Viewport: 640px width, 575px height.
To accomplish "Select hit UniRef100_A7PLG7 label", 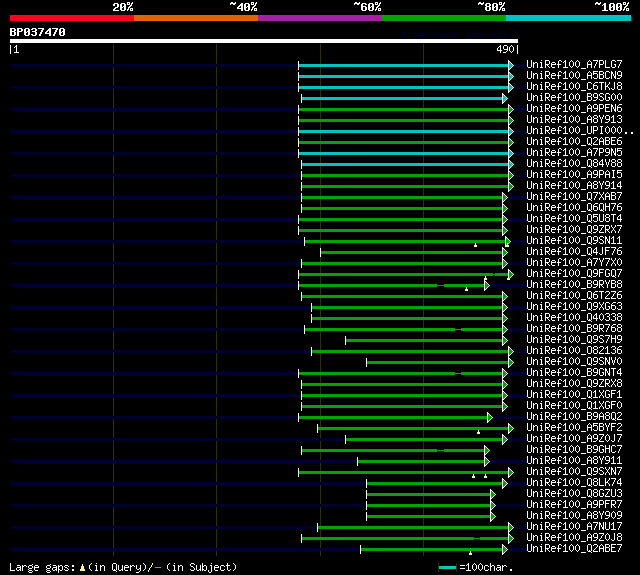I will (x=574, y=64).
